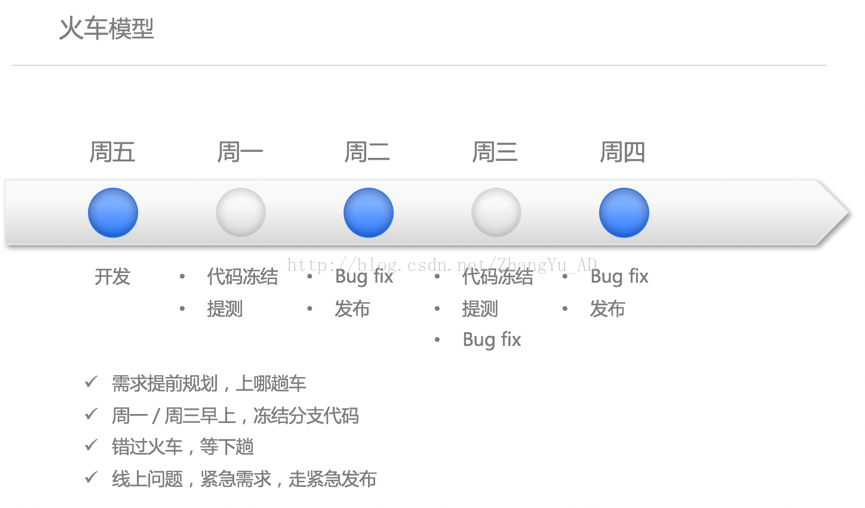The width and height of the screenshot is (865, 508).
Task: Click the checkmark beside 线上问题
Action: point(91,477)
